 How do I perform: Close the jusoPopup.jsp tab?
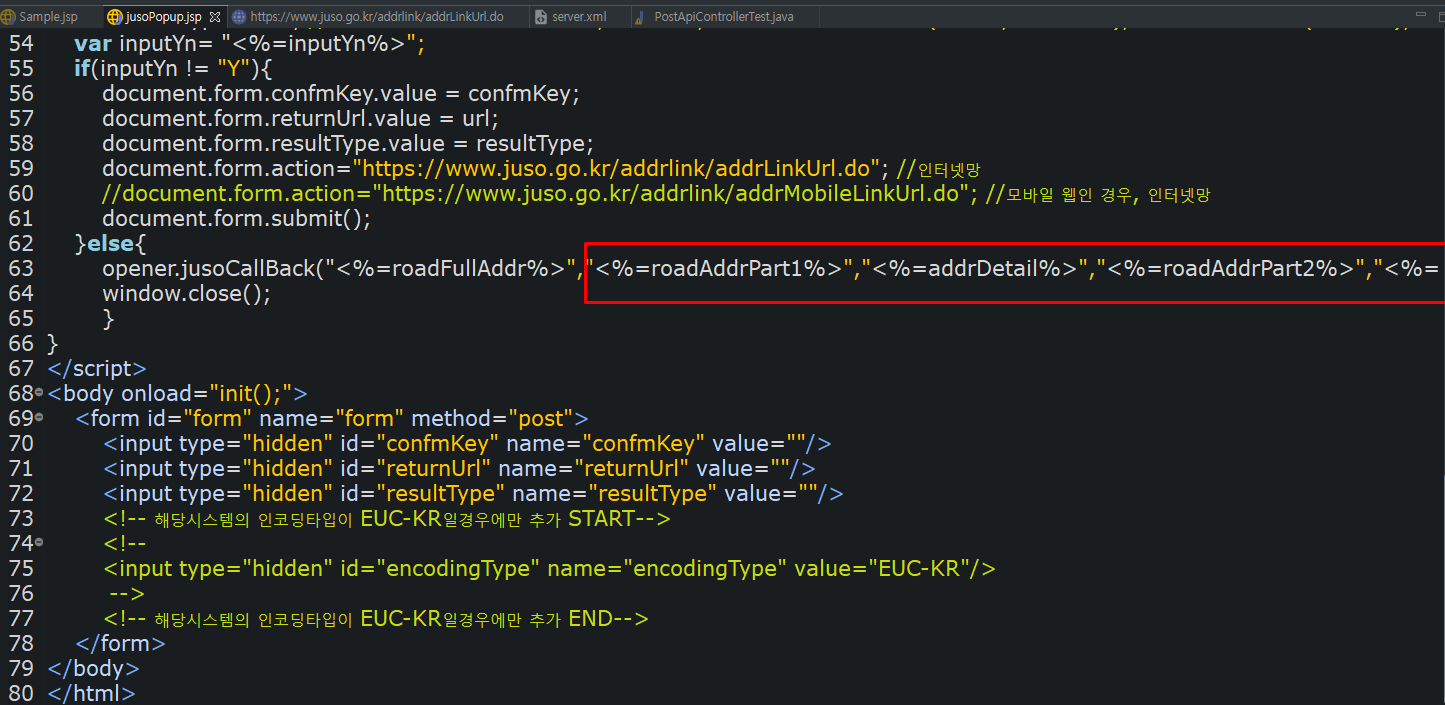click(x=214, y=17)
